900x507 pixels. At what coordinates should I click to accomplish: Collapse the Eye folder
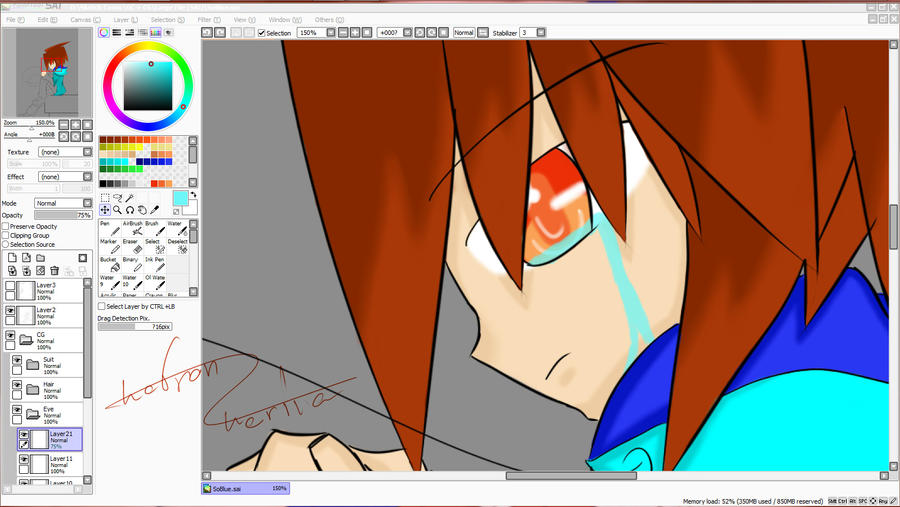(33, 415)
